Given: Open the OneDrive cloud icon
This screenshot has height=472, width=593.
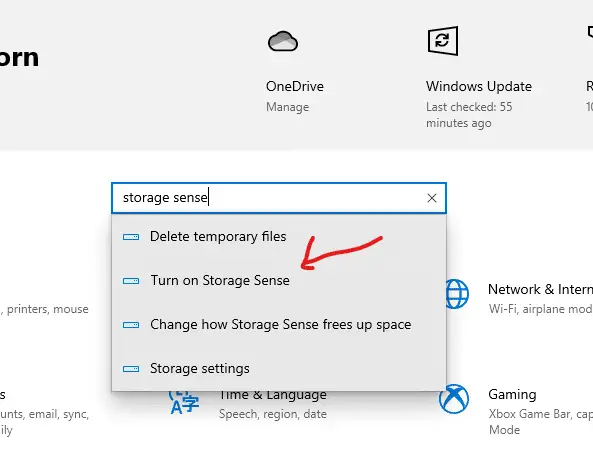Looking at the screenshot, I should coord(283,42).
